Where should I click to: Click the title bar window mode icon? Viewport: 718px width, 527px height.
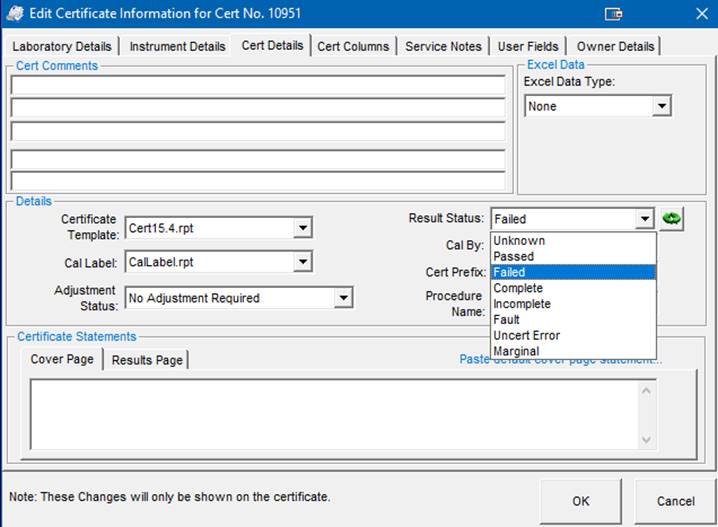tap(613, 14)
